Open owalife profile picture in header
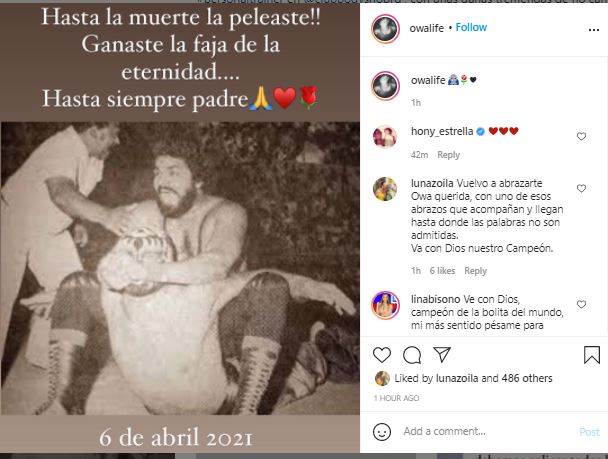Screen dimensions: 608x459 385,29
